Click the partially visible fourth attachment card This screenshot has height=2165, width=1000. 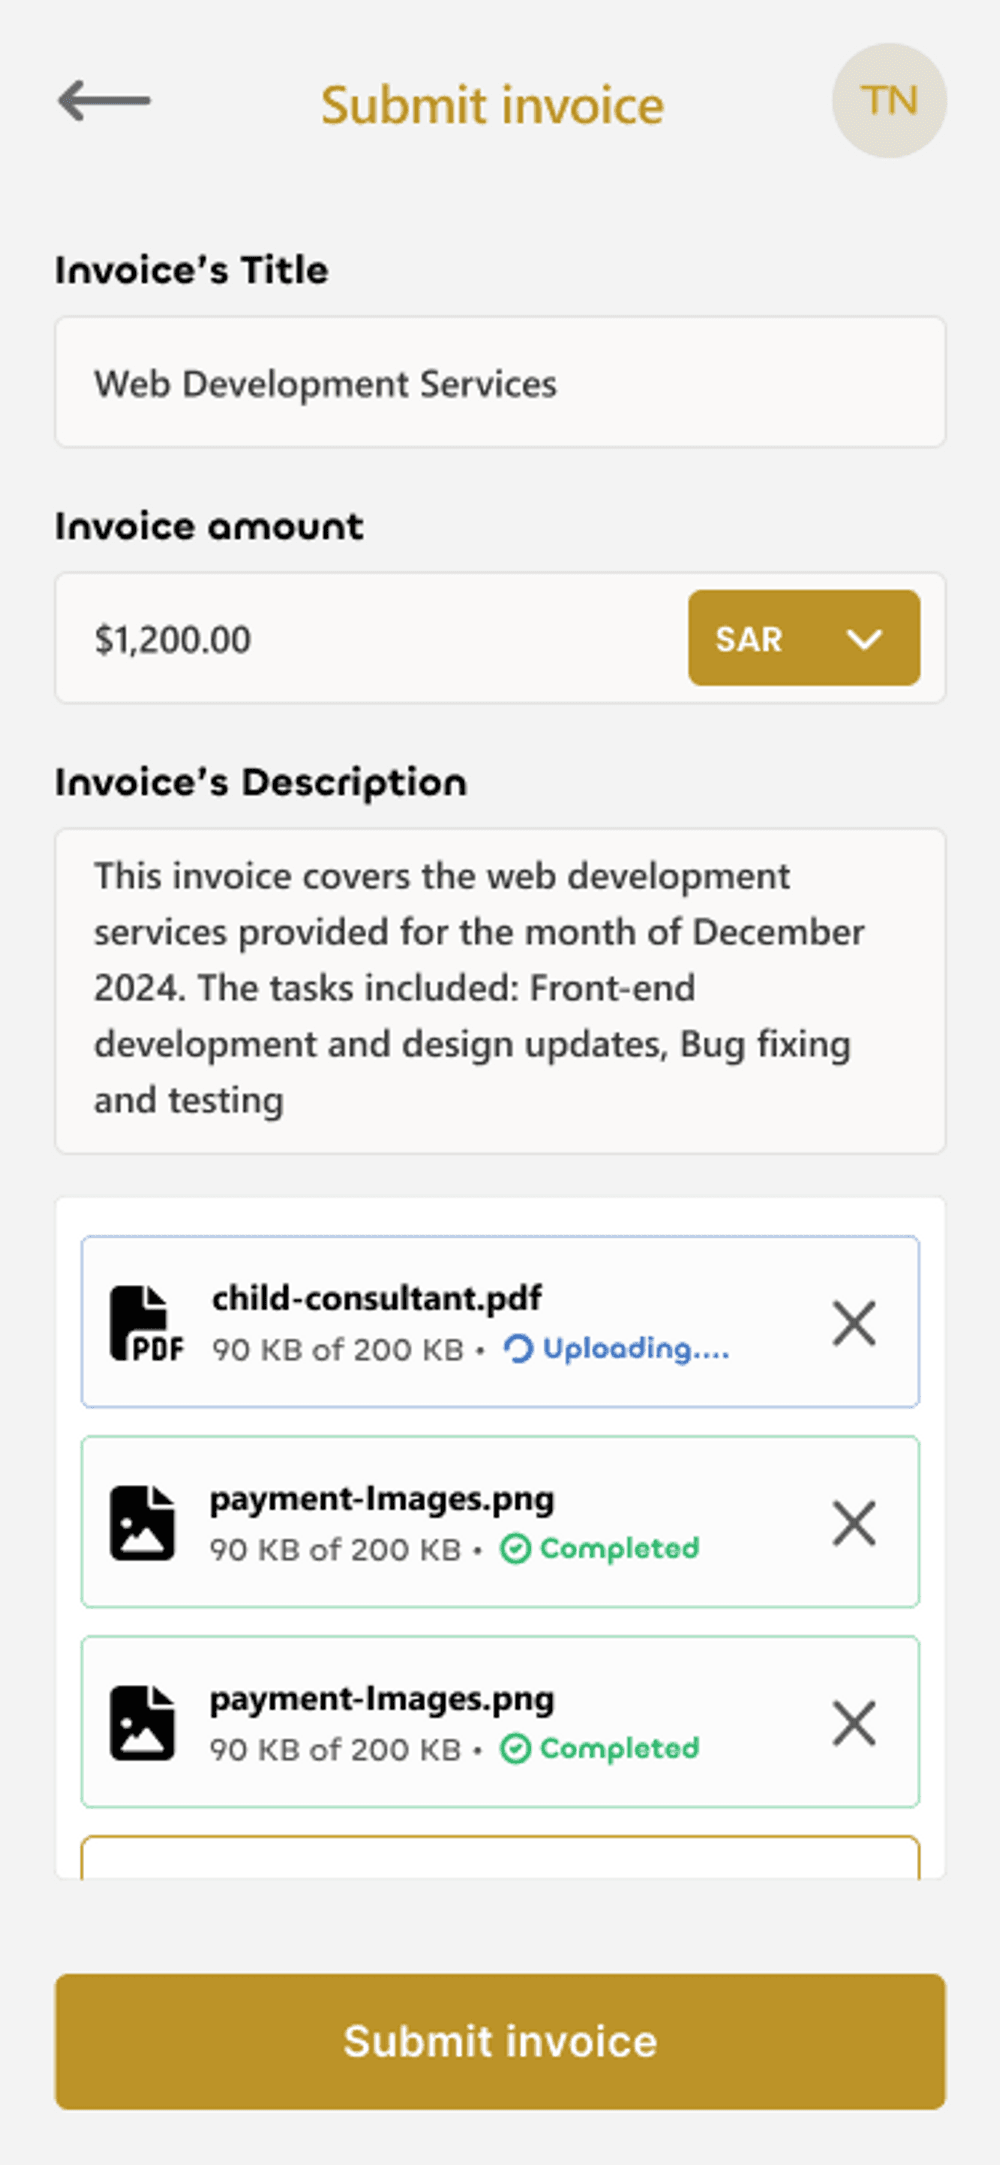click(500, 1858)
